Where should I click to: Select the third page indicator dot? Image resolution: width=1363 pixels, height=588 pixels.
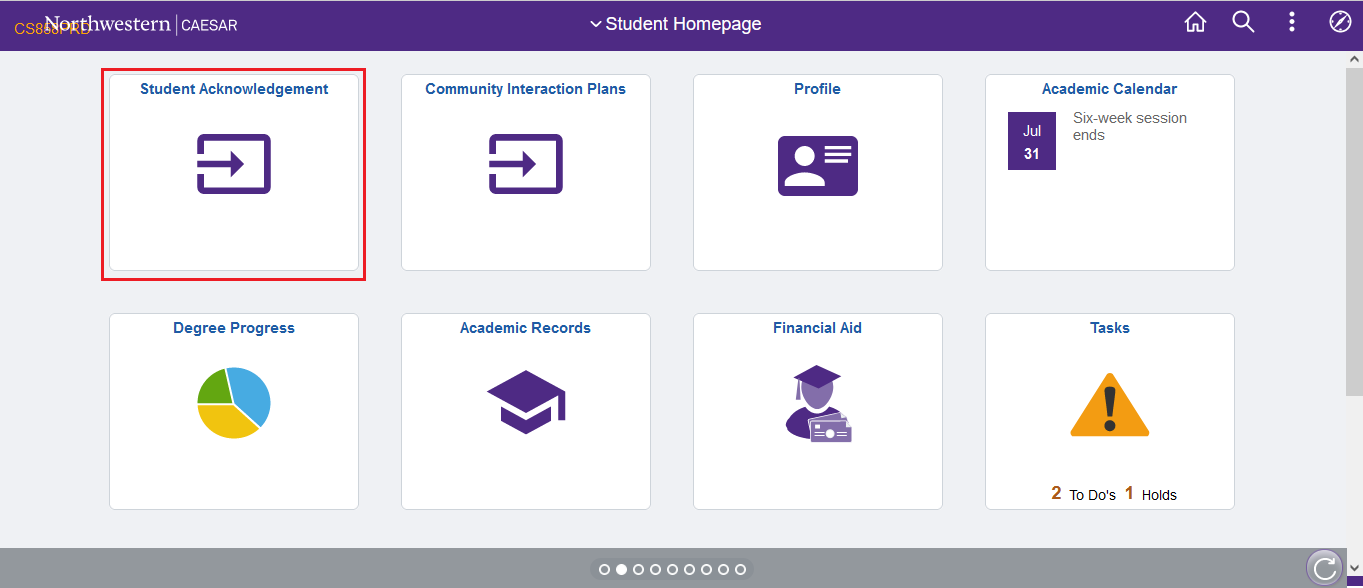[x=638, y=569]
